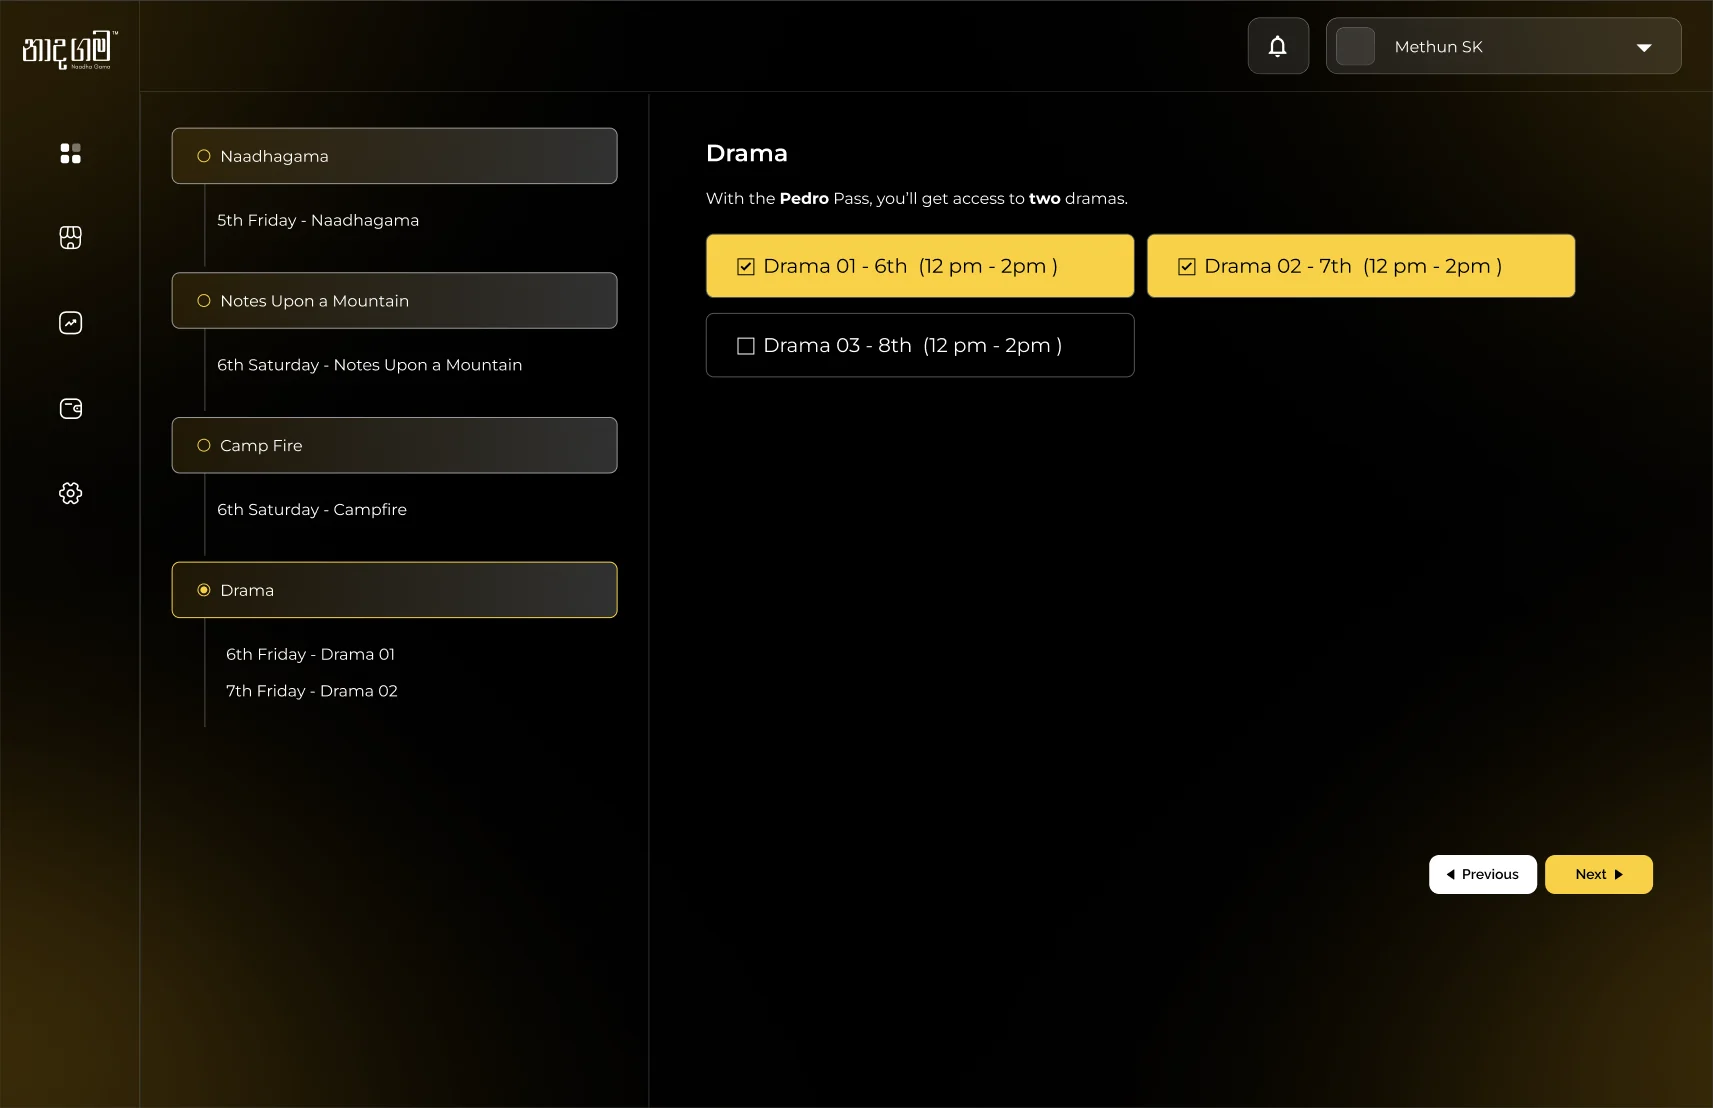
Task: Click 6th Saturday - Notes Upon a Mountain entry
Action: 369,365
